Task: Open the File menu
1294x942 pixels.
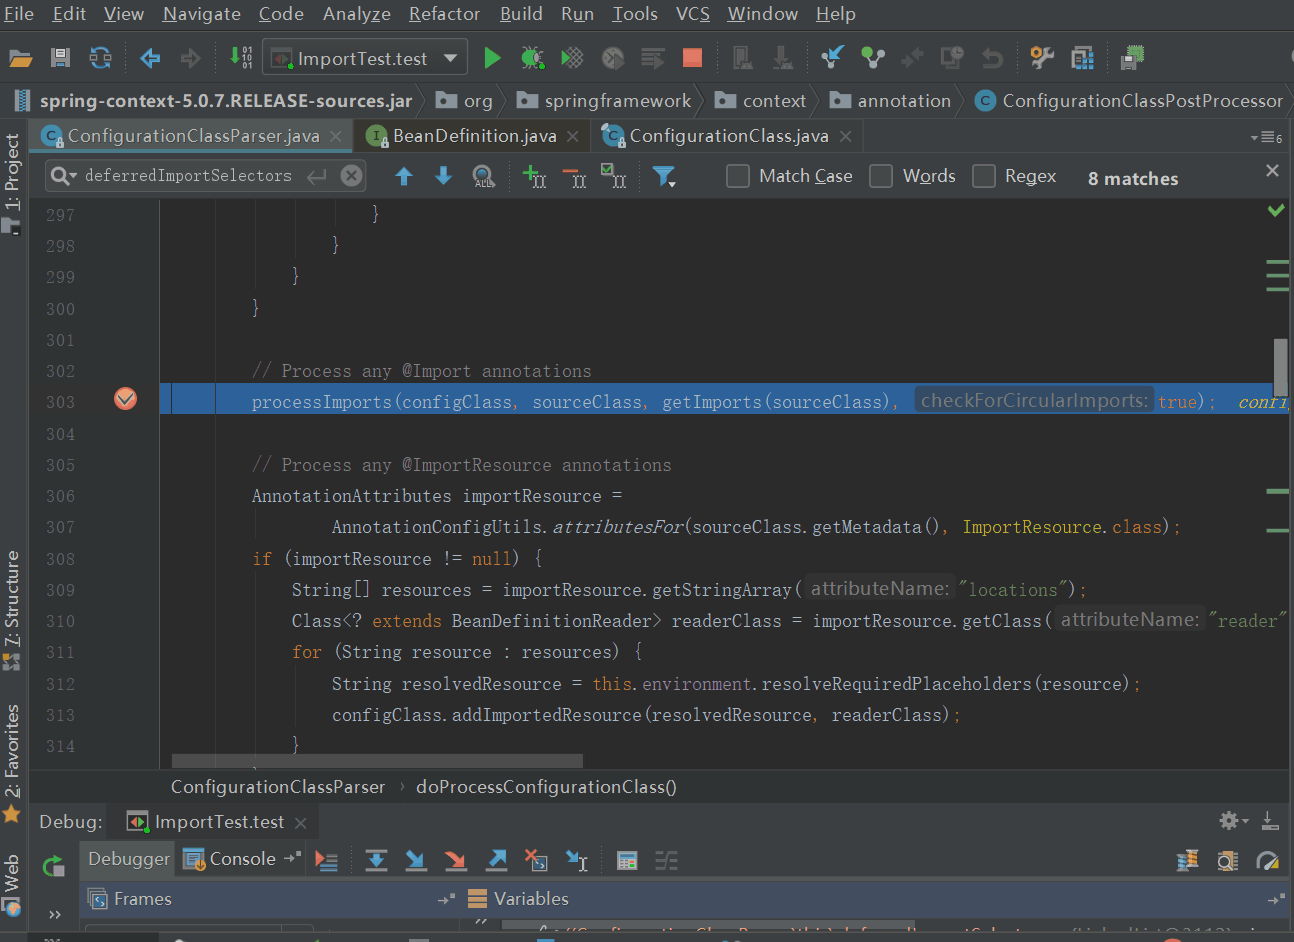Action: (19, 14)
